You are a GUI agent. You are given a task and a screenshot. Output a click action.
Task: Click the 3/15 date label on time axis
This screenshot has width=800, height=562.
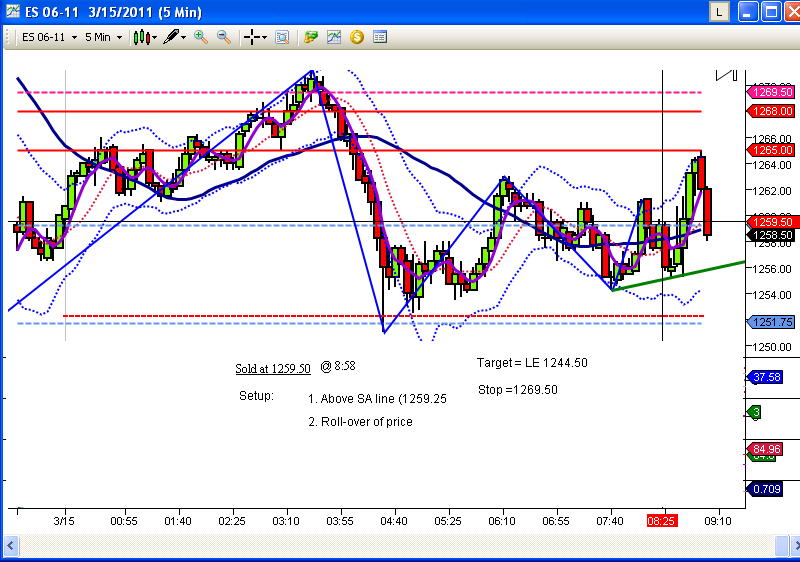tap(64, 521)
